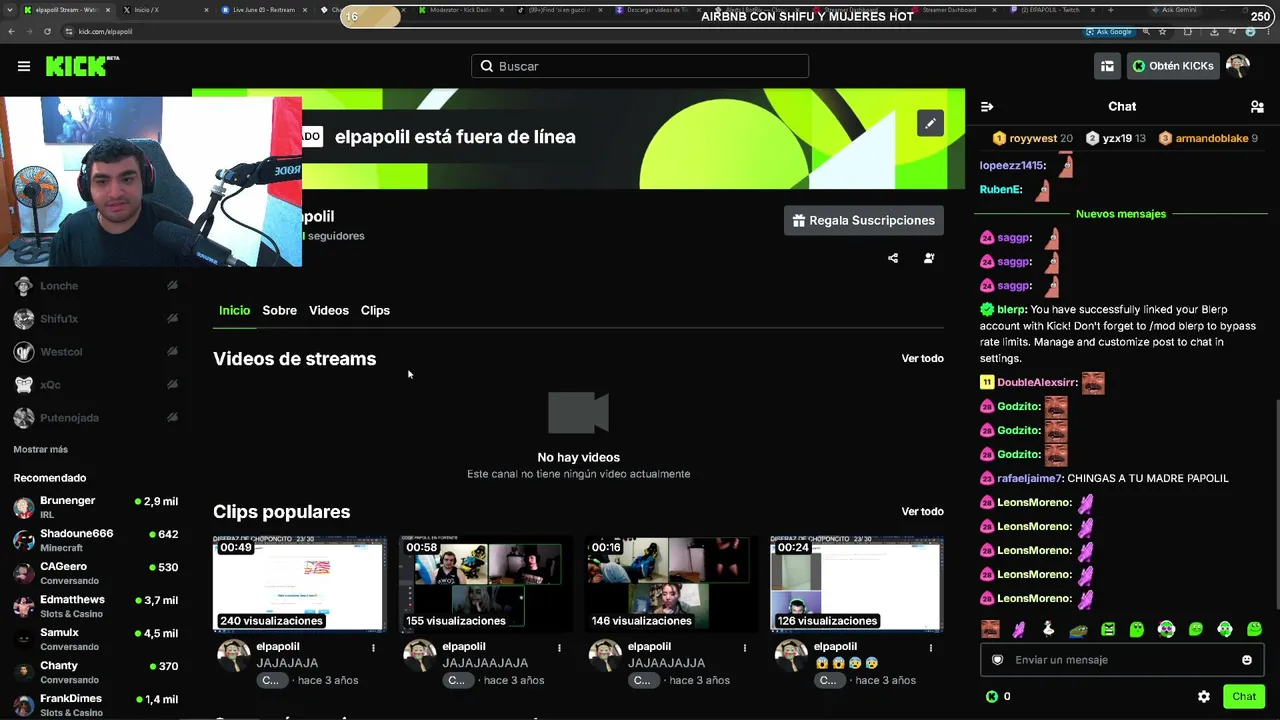Click the Enviar un mensaje input
Screen dimensions: 1280x720
pos(1122,660)
